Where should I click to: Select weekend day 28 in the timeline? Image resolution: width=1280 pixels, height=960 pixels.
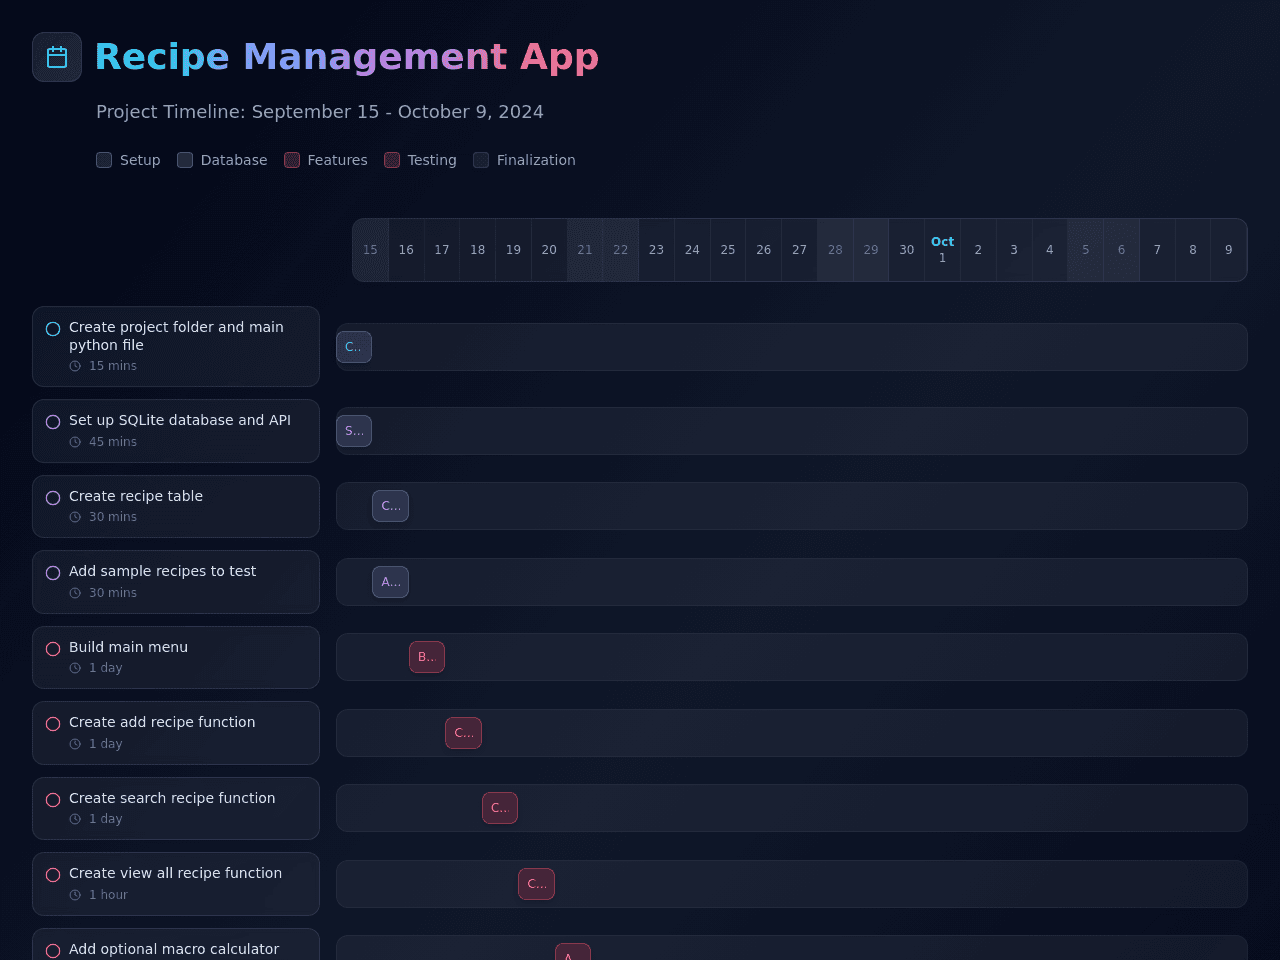[x=835, y=250]
